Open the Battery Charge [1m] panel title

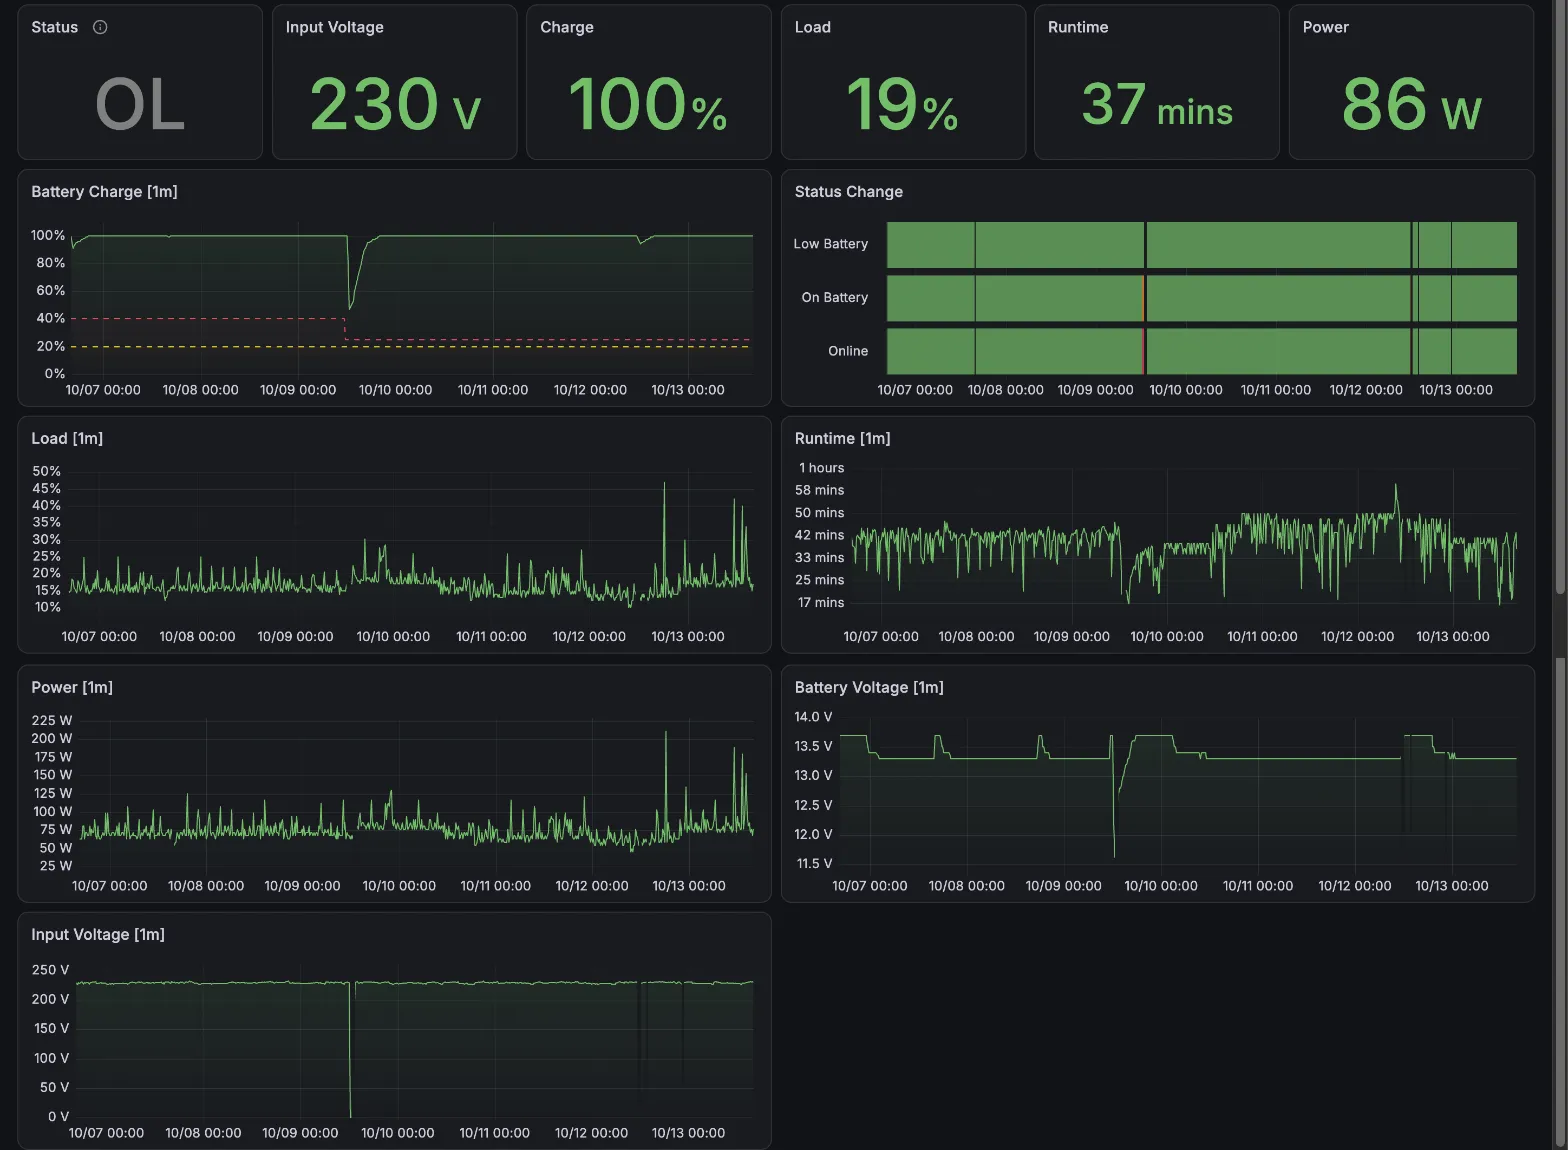tap(104, 191)
